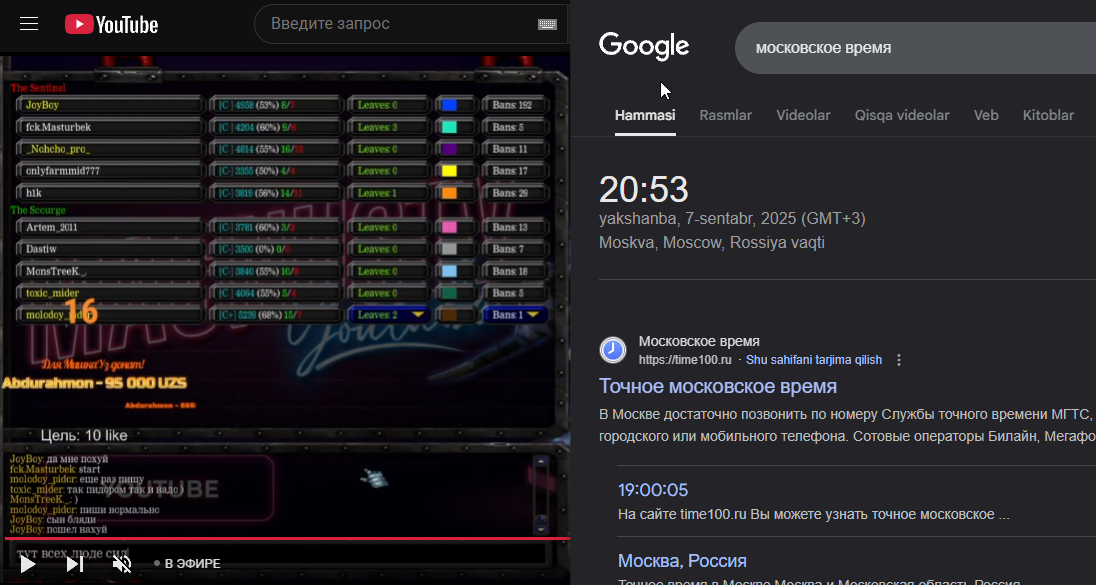Click The Scourge team header
The width and height of the screenshot is (1096, 585).
coord(38,210)
